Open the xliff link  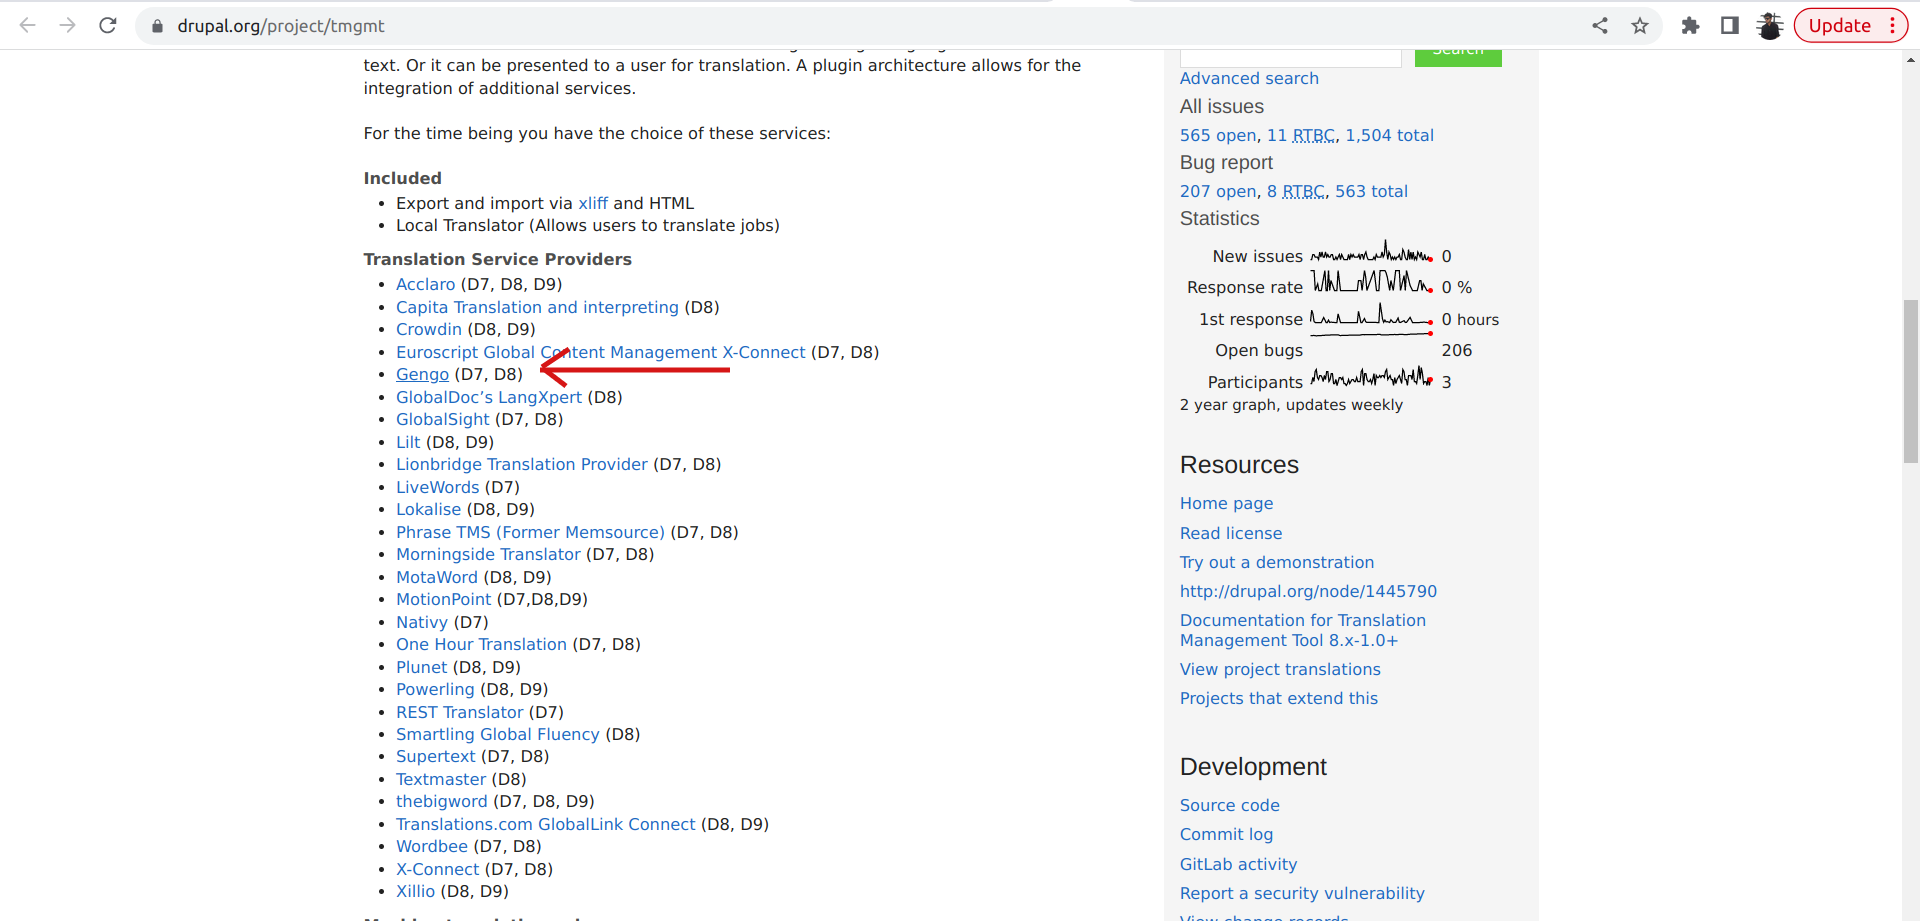[593, 203]
